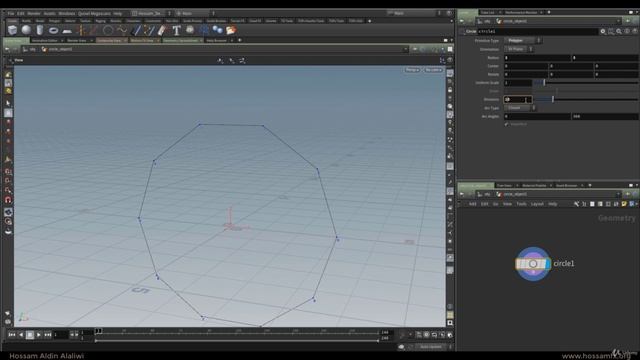Image resolution: width=640 pixels, height=360 pixels.
Task: Select the Platonic Solids shelf tool
Action: (190, 30)
